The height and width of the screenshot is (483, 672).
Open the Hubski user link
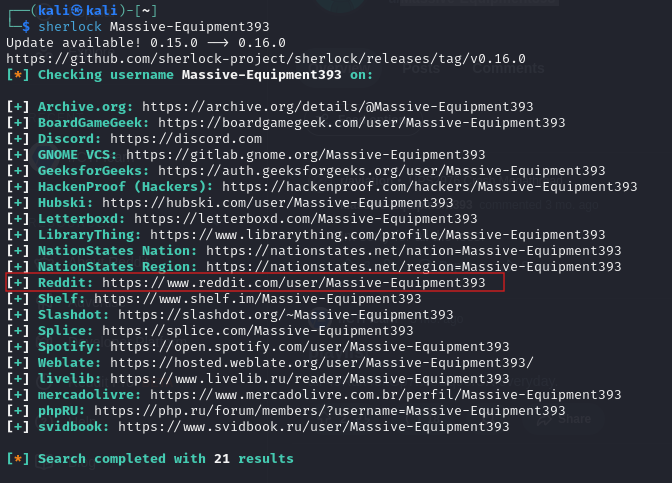[278, 202]
